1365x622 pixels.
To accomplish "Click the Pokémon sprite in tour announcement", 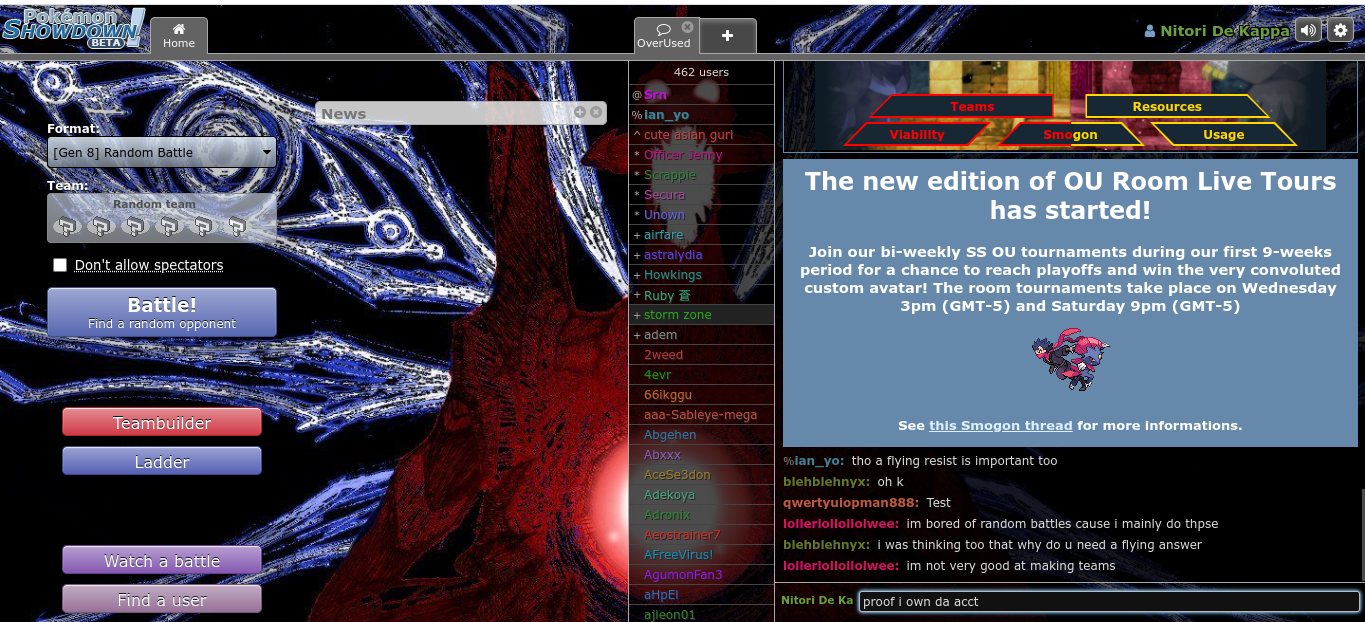I will point(1070,359).
